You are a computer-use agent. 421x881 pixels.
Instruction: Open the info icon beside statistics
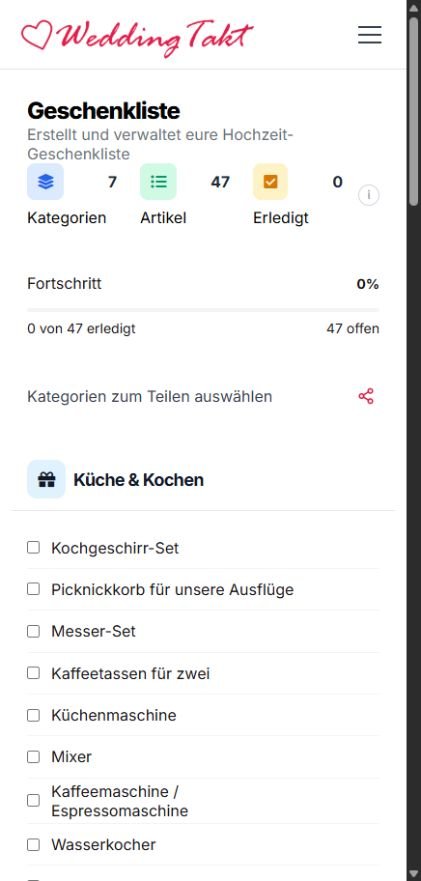coord(369,195)
